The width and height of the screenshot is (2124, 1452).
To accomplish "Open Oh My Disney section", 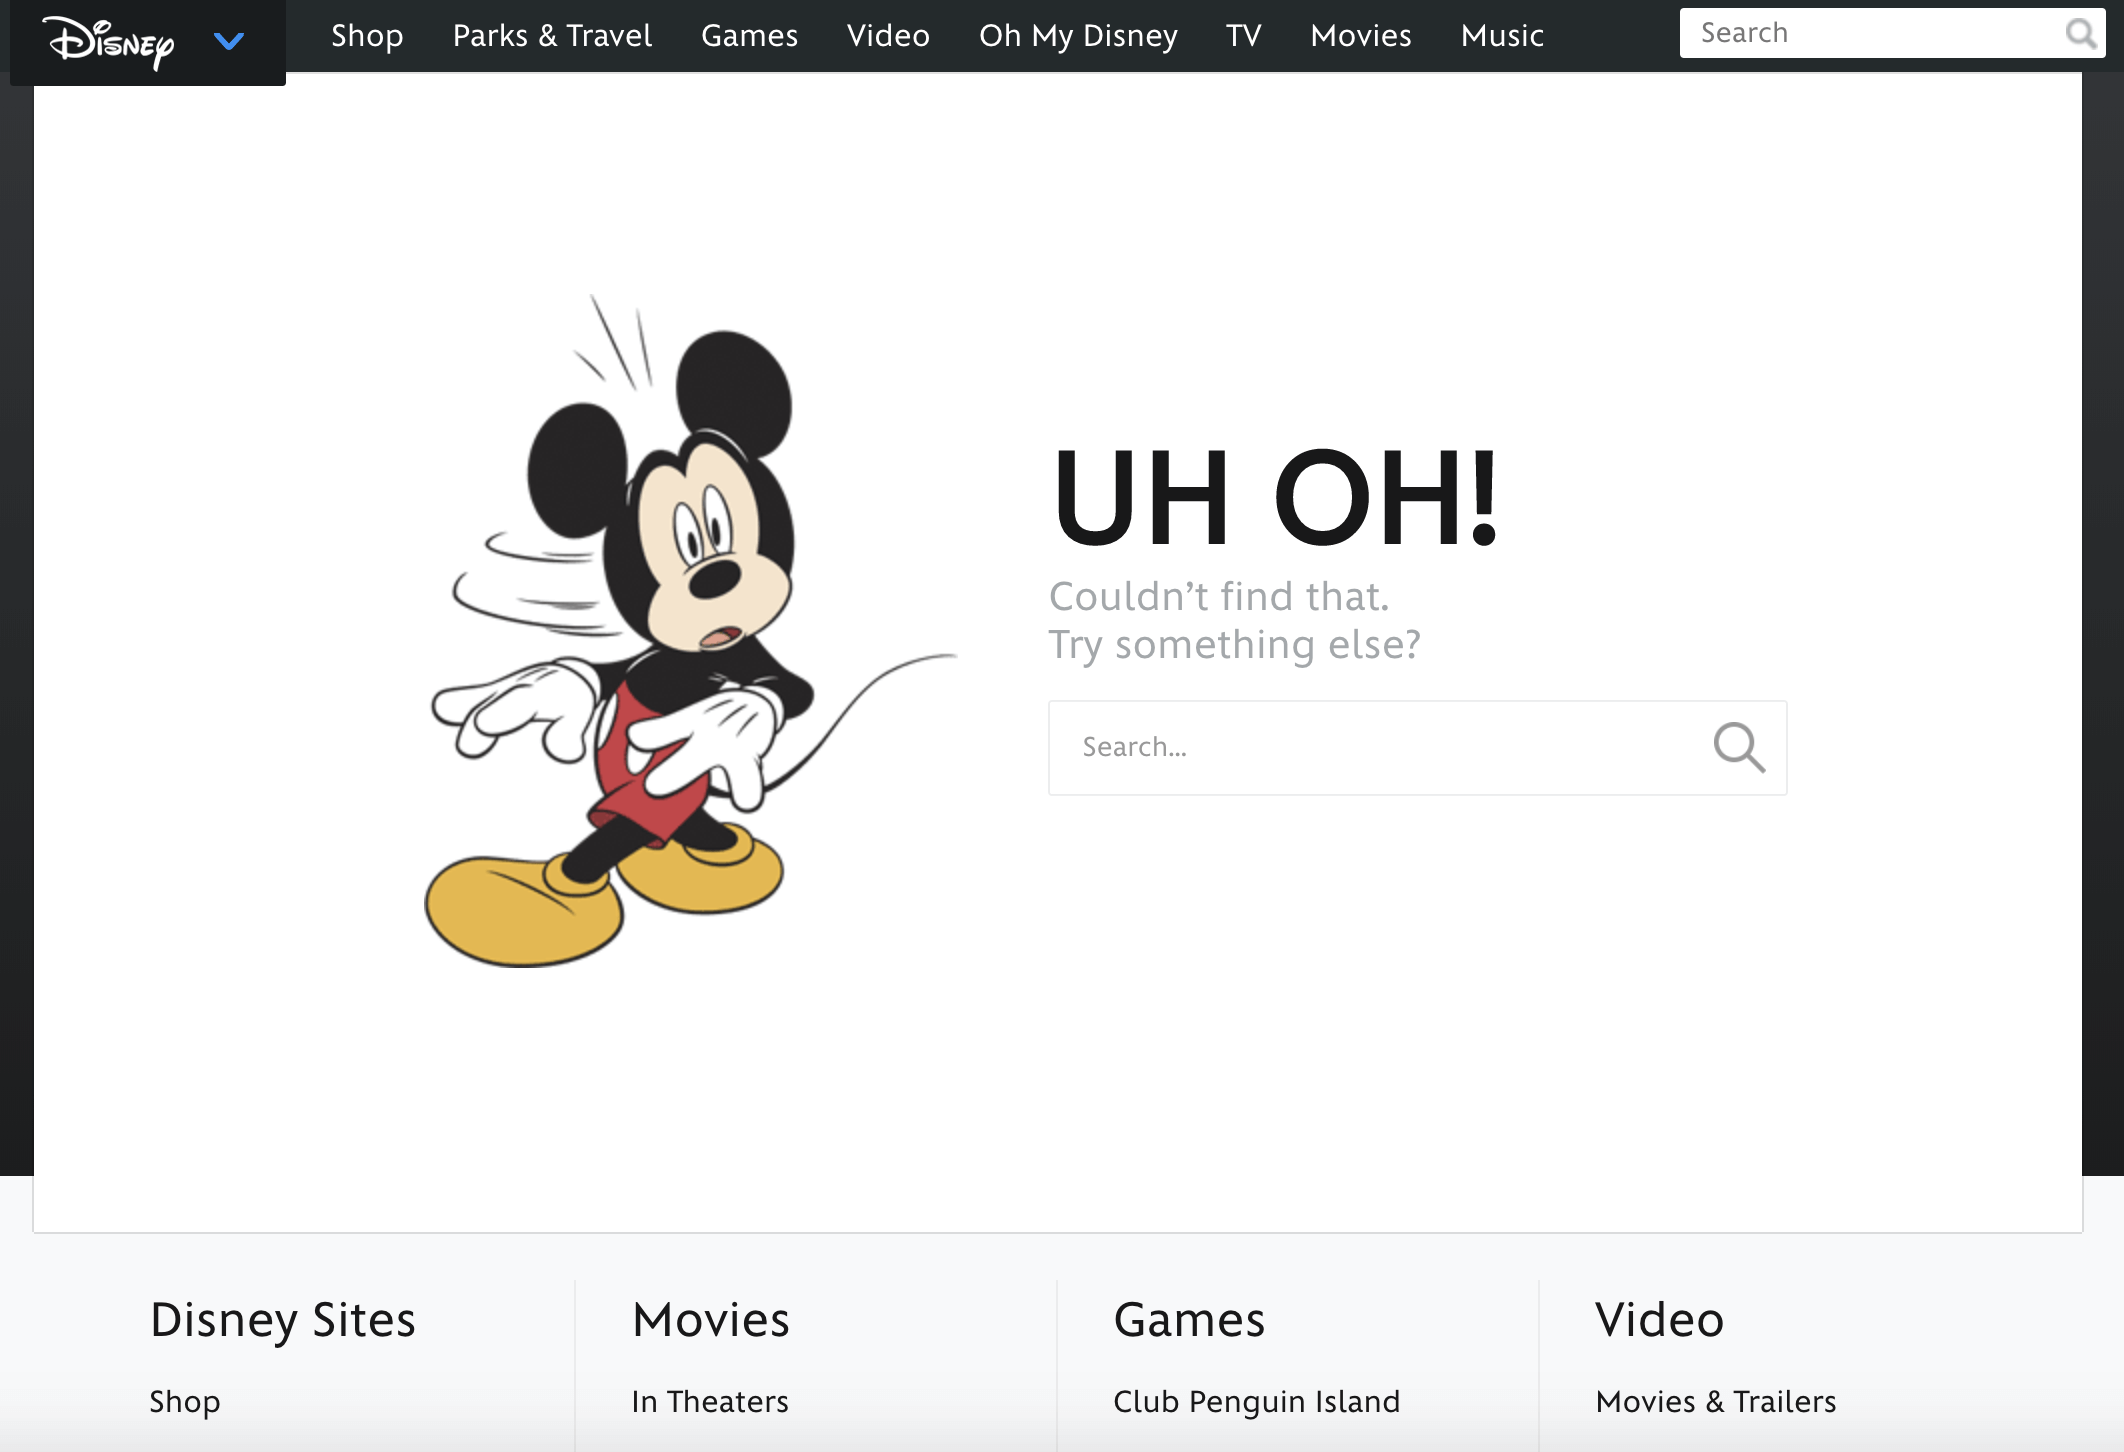I will [x=1078, y=36].
